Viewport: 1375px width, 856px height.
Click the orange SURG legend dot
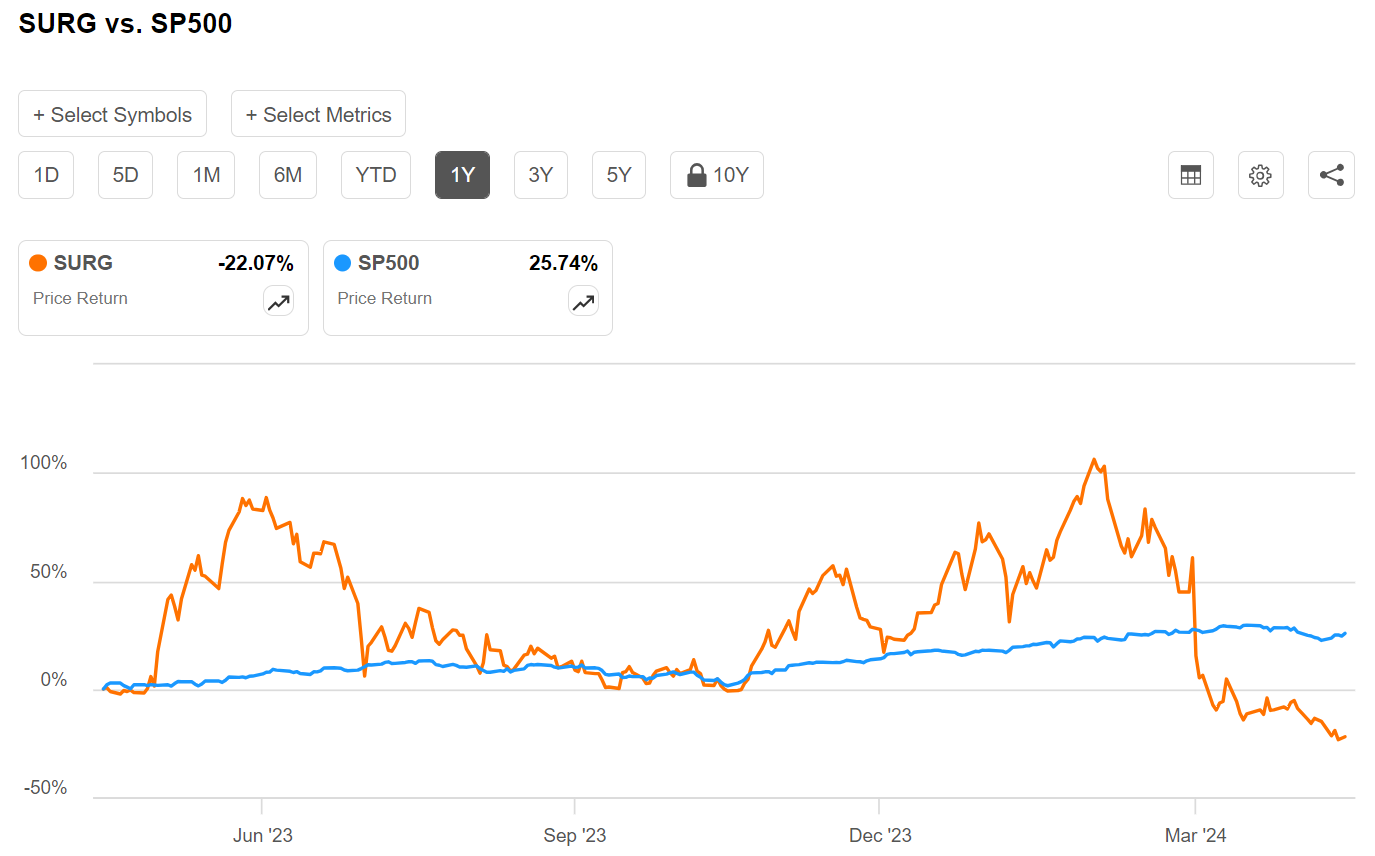(39, 263)
